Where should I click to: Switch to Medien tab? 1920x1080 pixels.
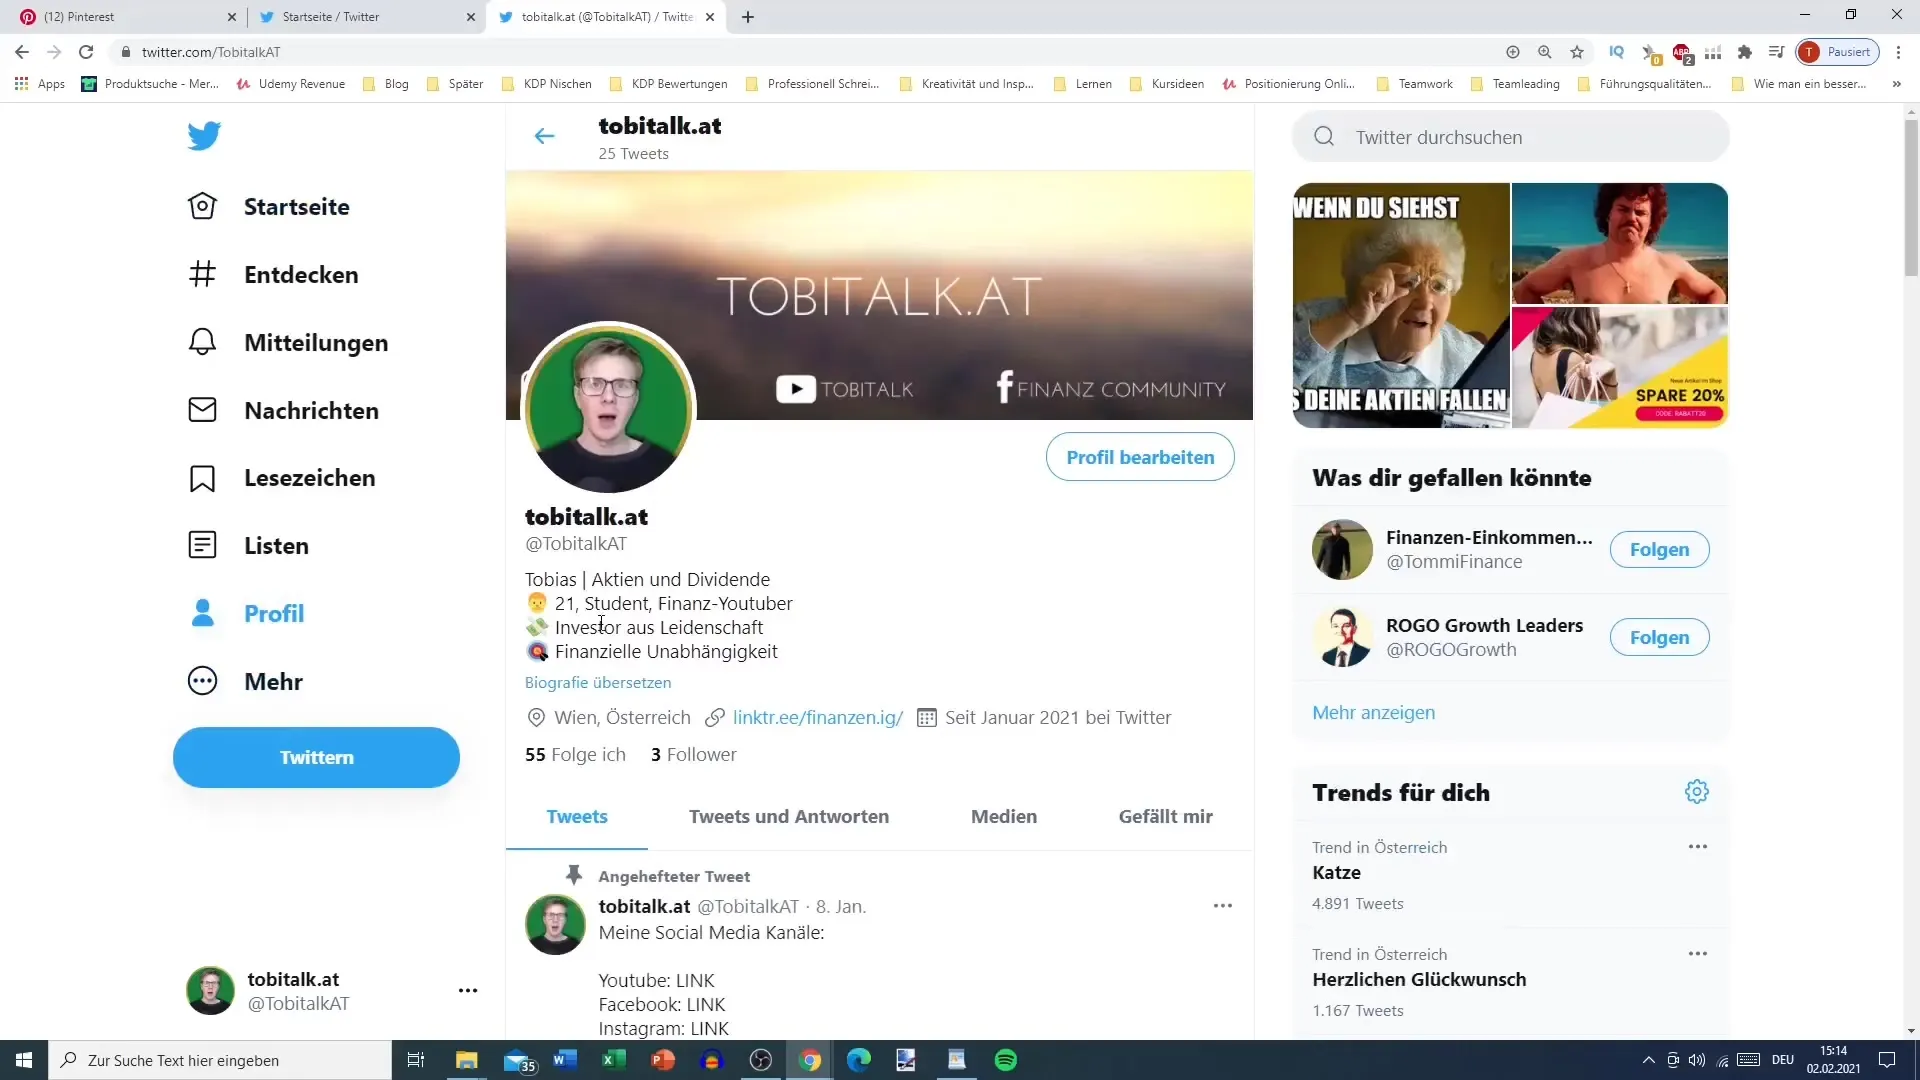click(x=1004, y=817)
